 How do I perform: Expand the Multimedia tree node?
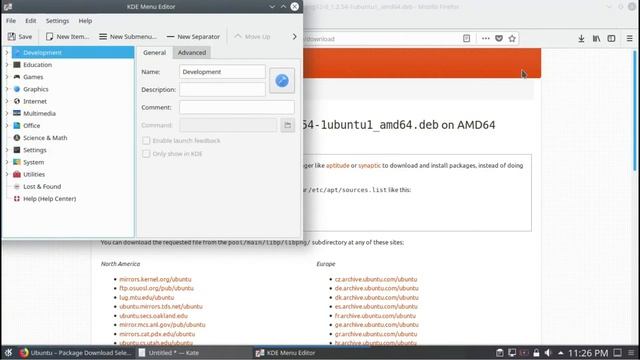(x=7, y=113)
